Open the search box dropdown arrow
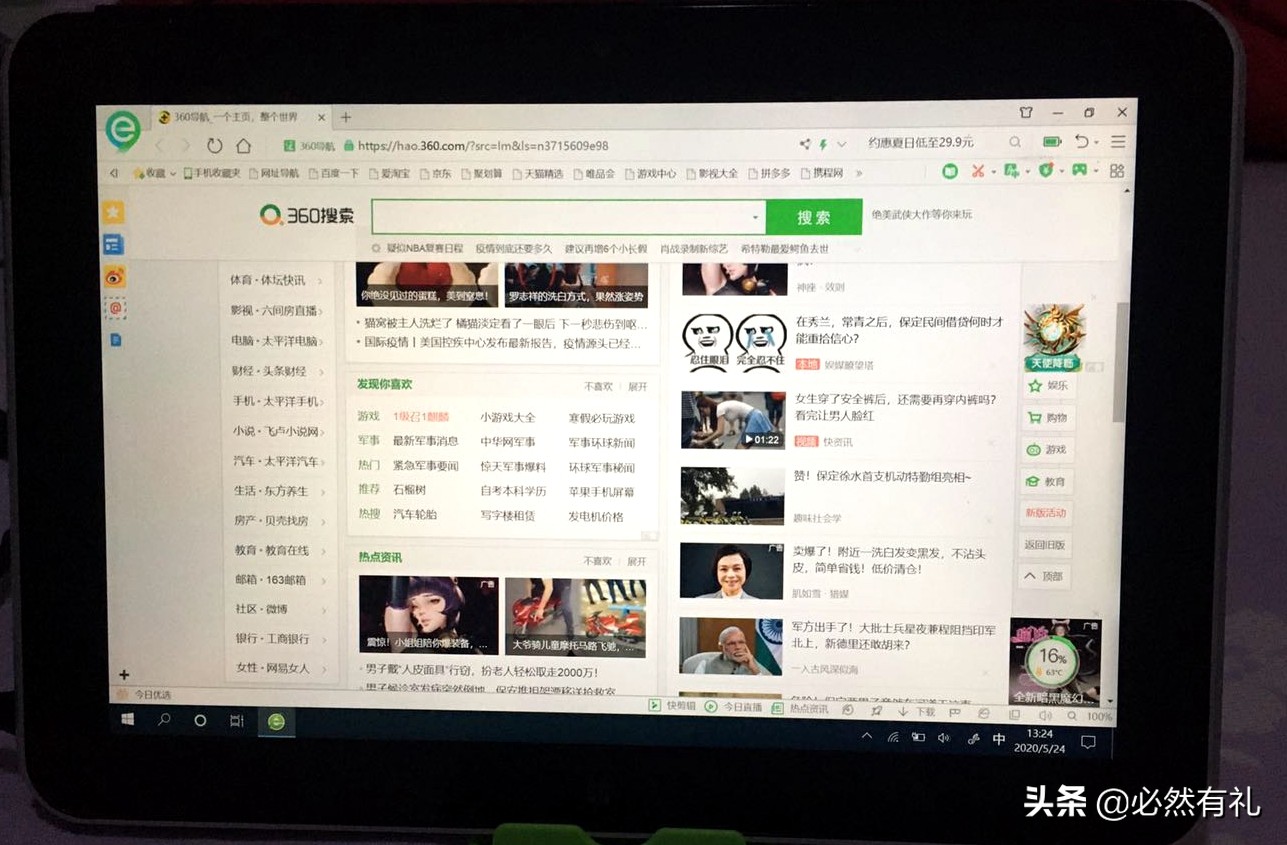 click(756, 217)
